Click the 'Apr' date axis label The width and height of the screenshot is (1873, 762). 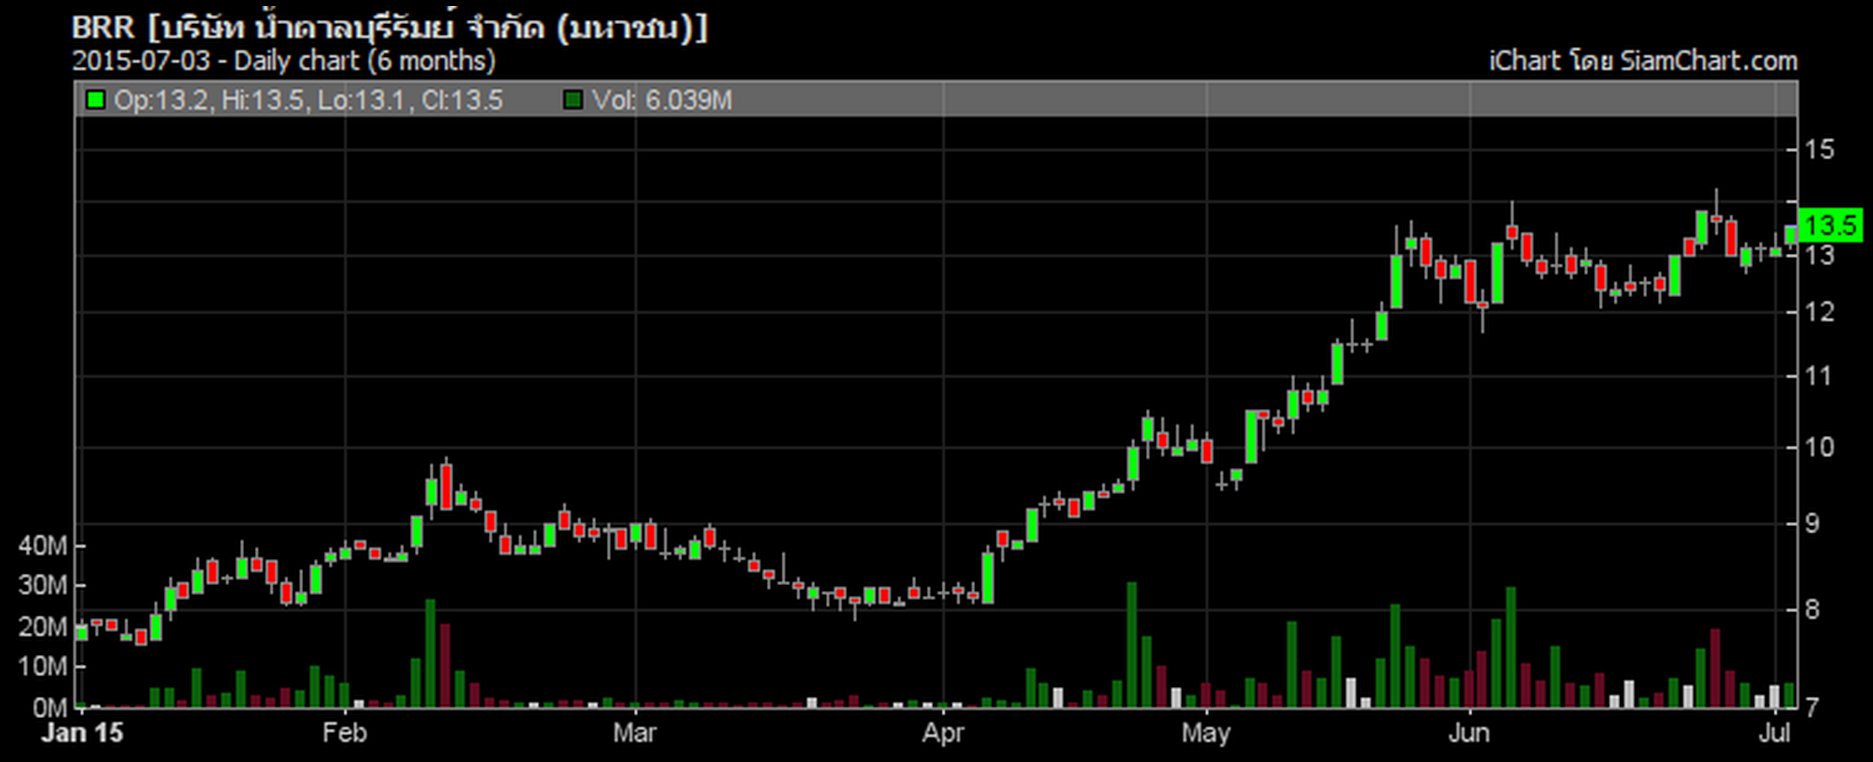[943, 733]
